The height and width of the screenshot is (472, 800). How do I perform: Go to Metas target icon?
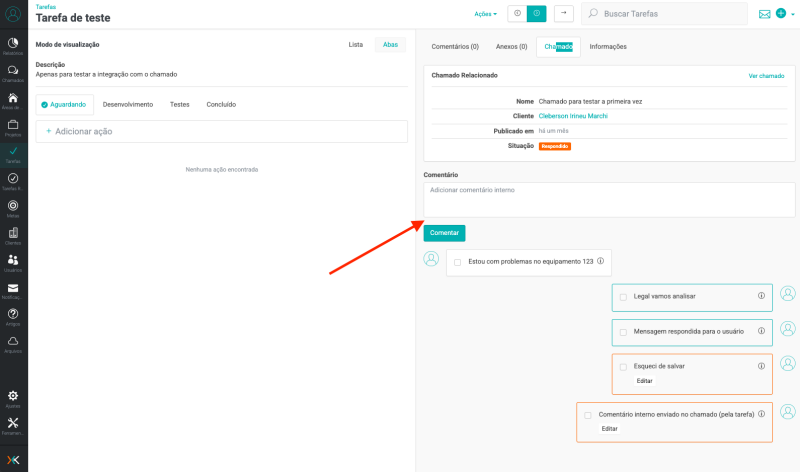tap(13, 208)
